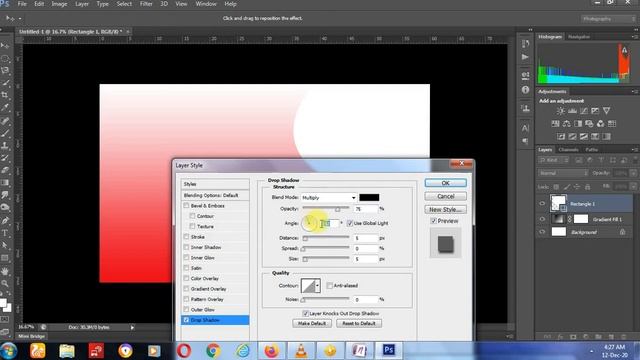Screen dimensions: 640x360
Task: Select the Elliptical Marquee tool
Action: 5,58
